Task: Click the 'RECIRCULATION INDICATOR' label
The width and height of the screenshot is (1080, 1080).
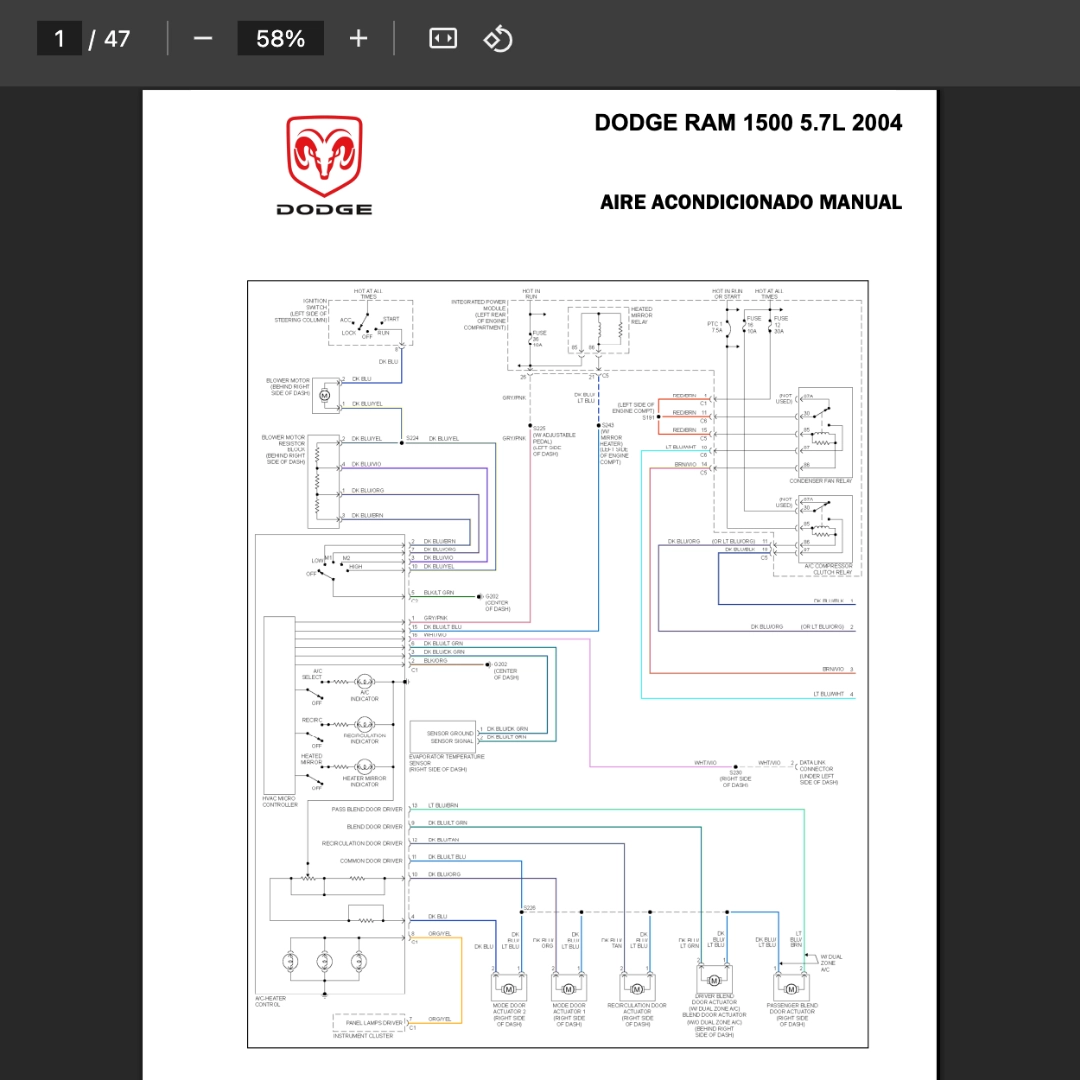Action: [364, 738]
